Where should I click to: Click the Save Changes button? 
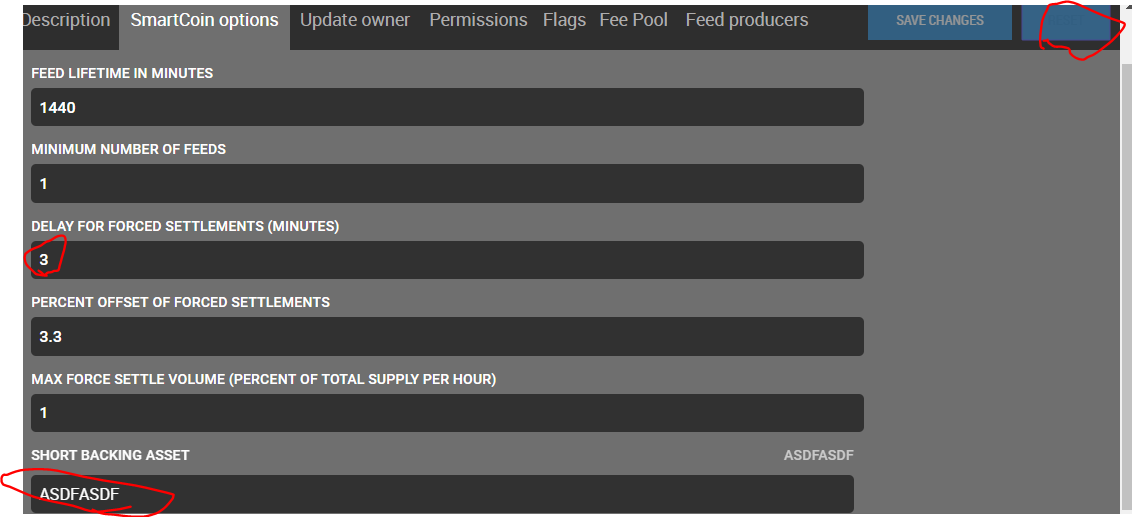pyautogui.click(x=939, y=21)
